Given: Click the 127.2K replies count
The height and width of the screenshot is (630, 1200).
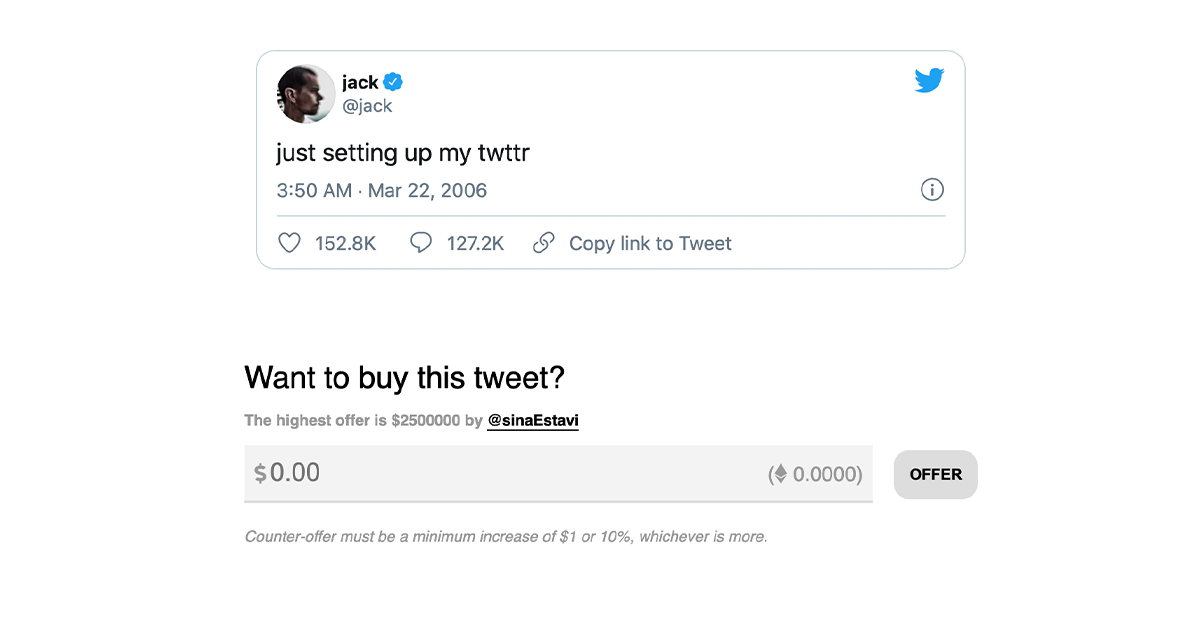Looking at the screenshot, I should click(475, 243).
